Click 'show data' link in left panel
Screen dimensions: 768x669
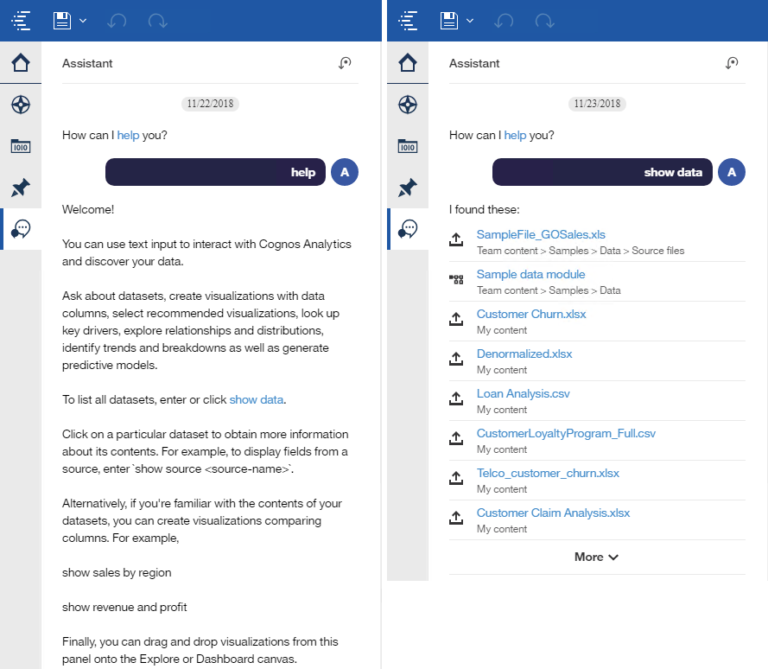tap(256, 400)
